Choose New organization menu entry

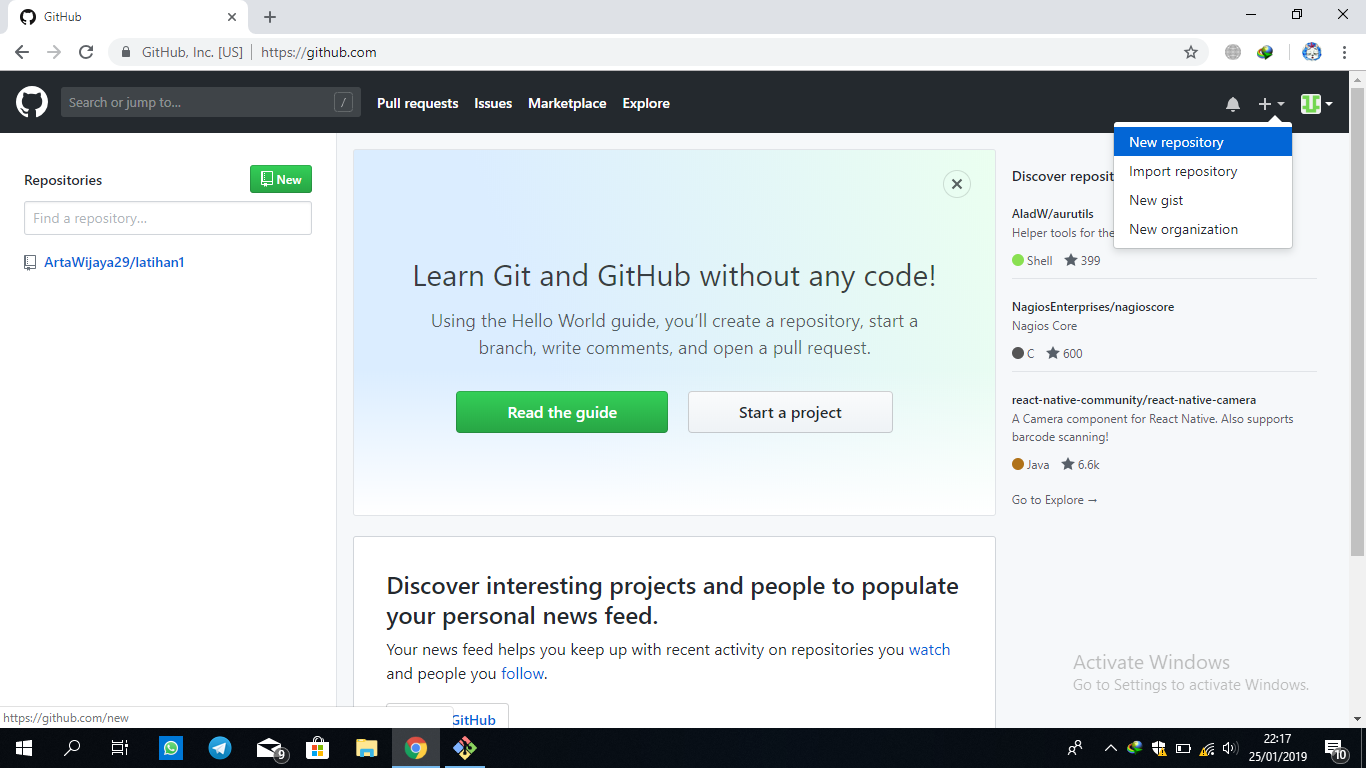[1203, 229]
